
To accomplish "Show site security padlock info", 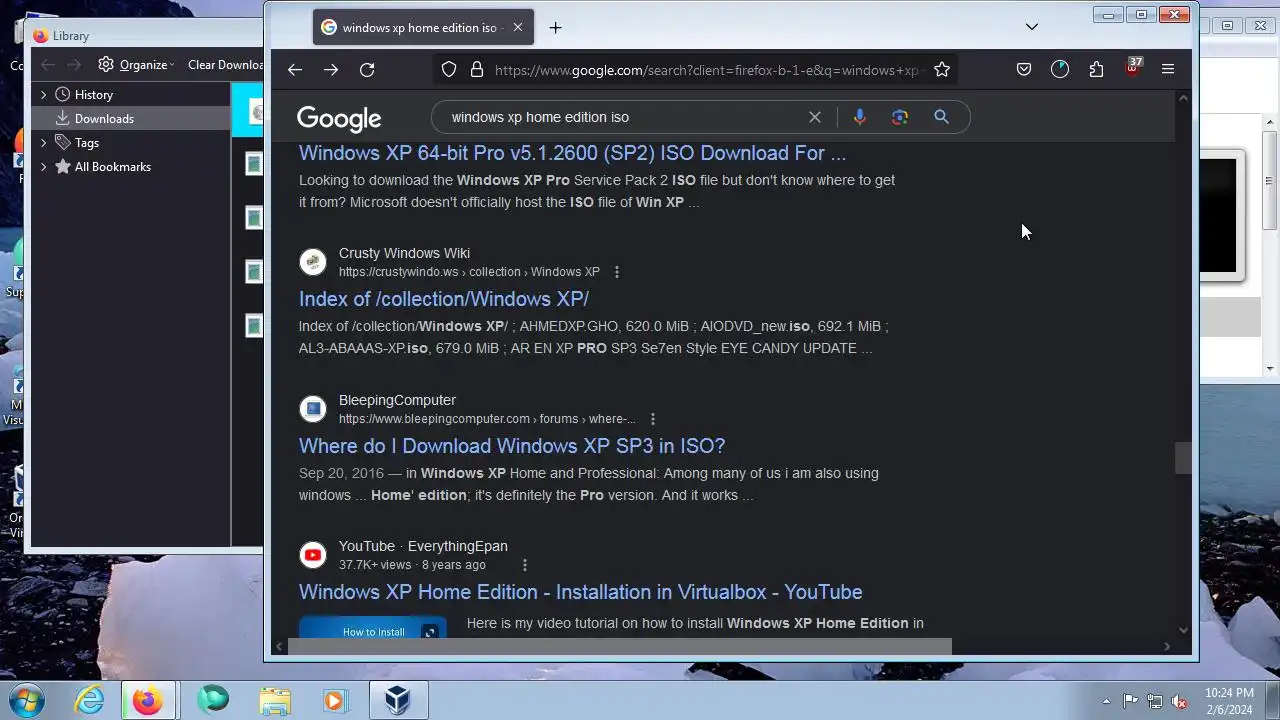I will coord(477,70).
